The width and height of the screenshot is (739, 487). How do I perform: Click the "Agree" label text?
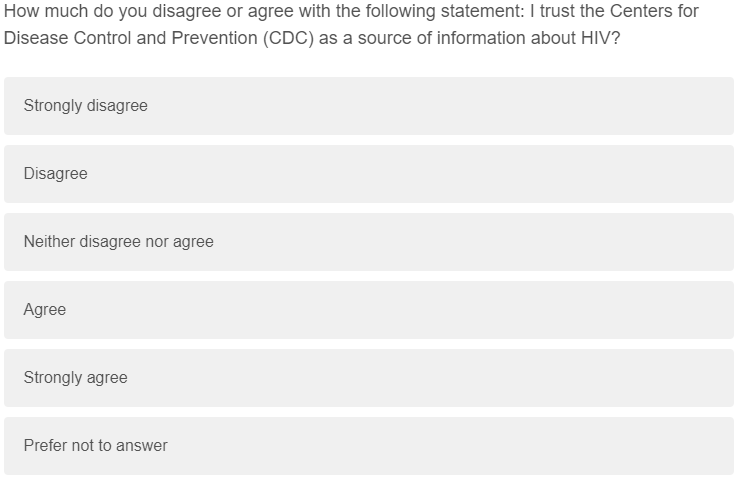tap(45, 310)
